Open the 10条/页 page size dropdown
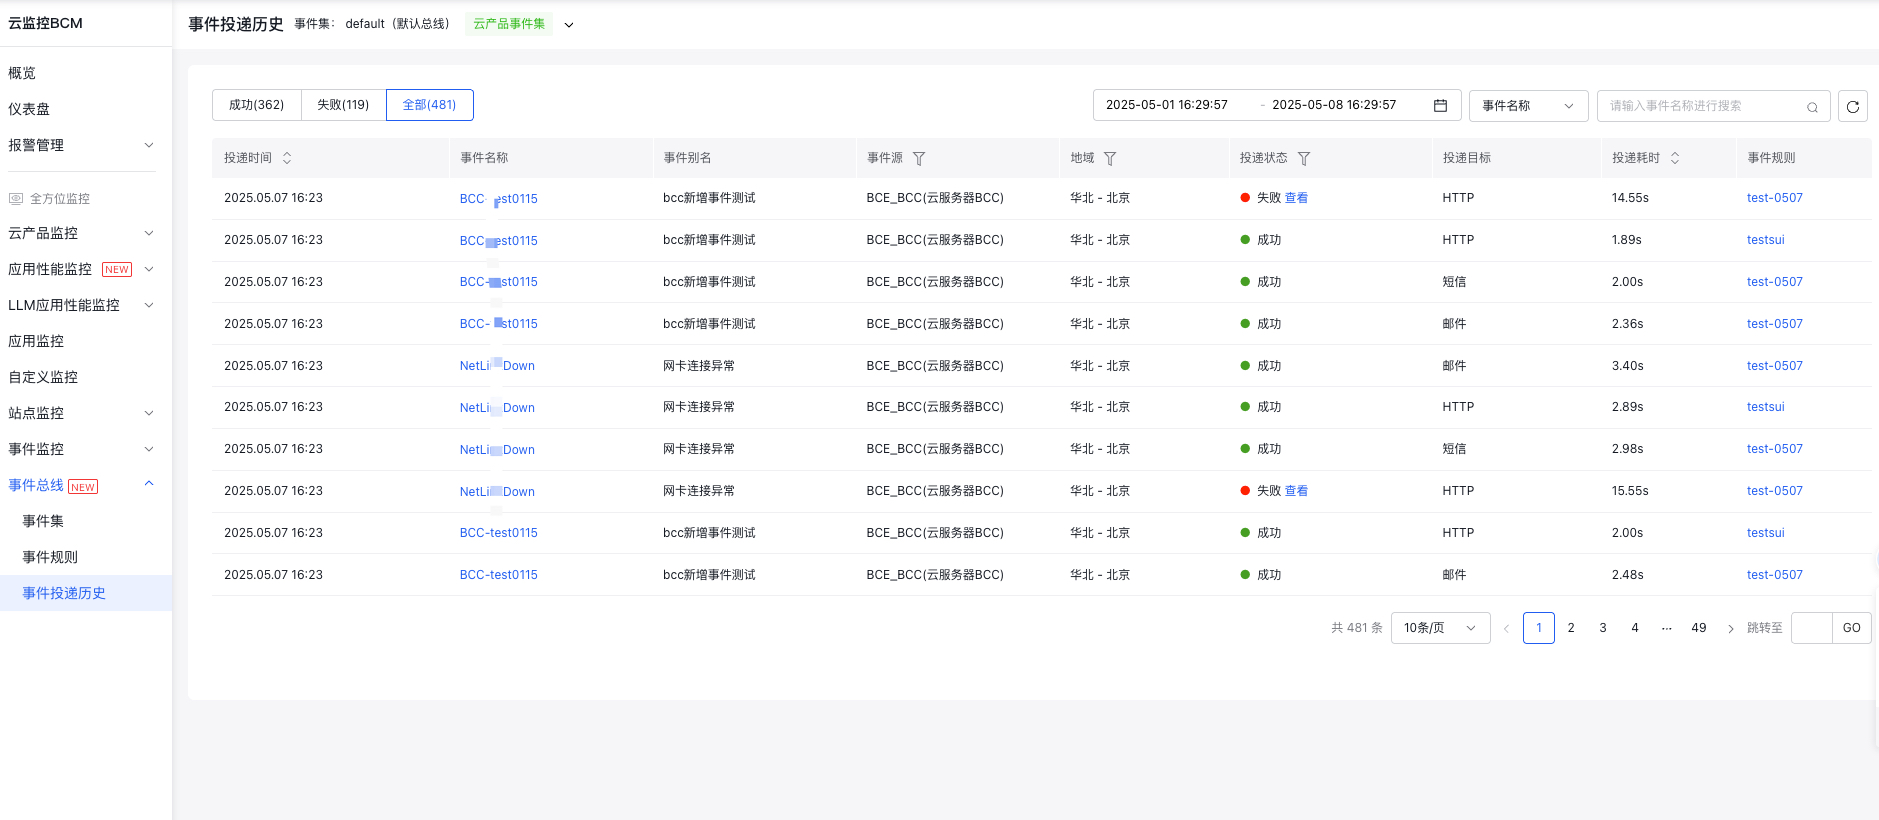1879x820 pixels. click(x=1440, y=628)
